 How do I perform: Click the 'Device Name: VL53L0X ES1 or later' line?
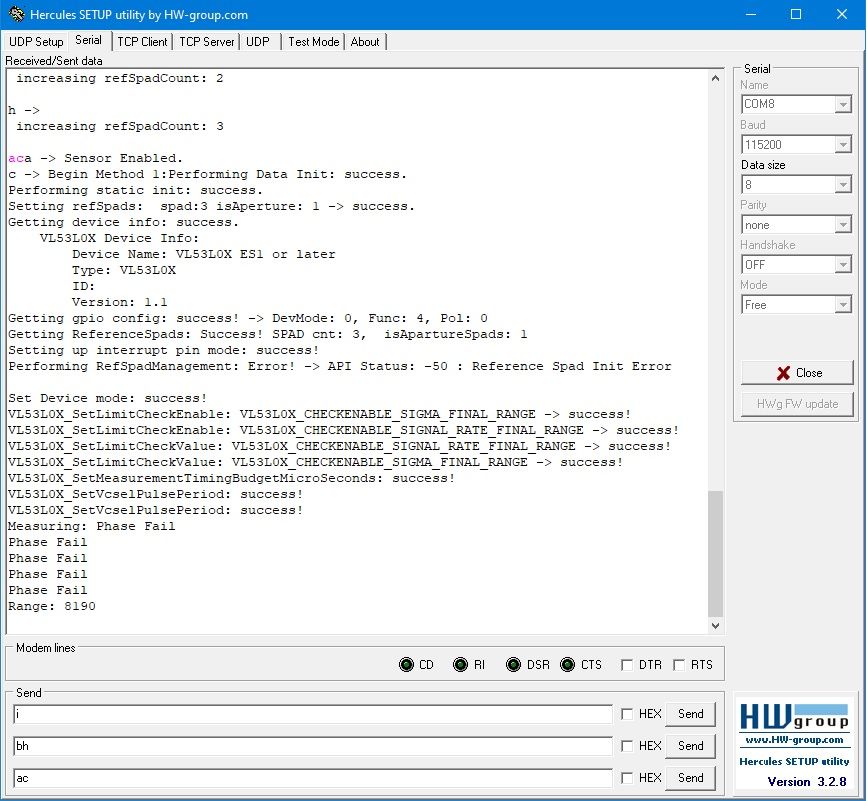[203, 254]
